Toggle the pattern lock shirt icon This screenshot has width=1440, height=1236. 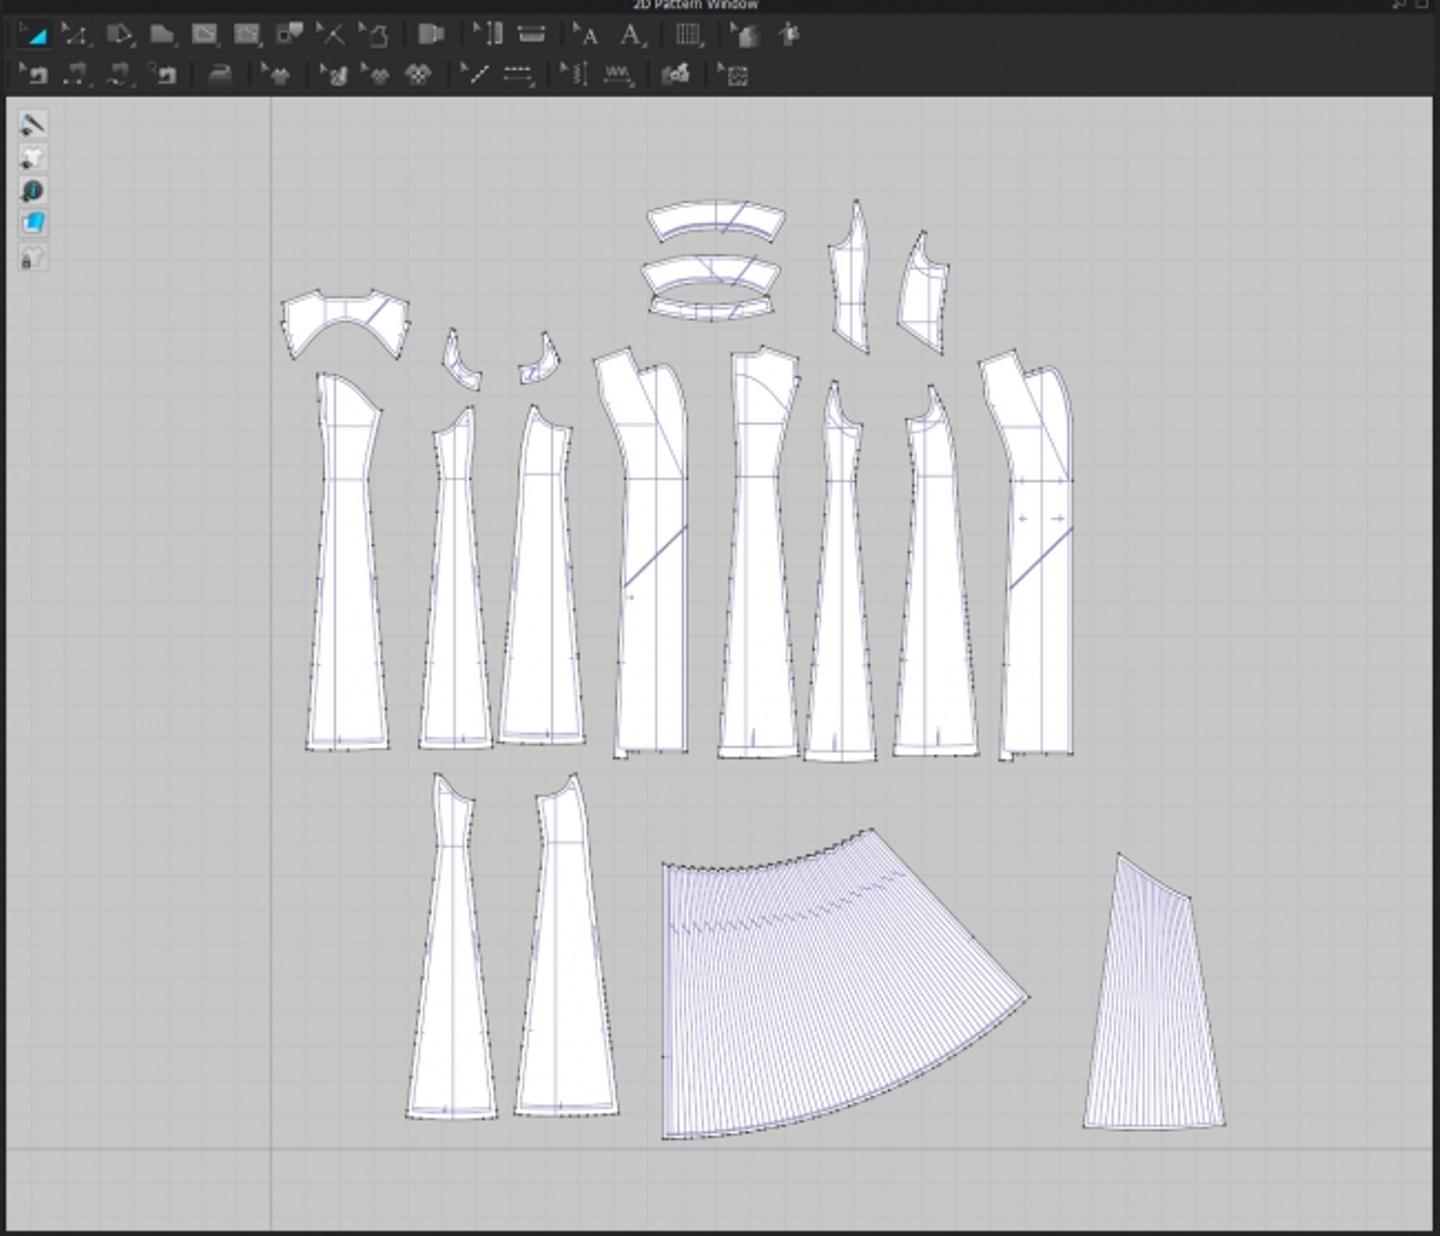(x=33, y=258)
